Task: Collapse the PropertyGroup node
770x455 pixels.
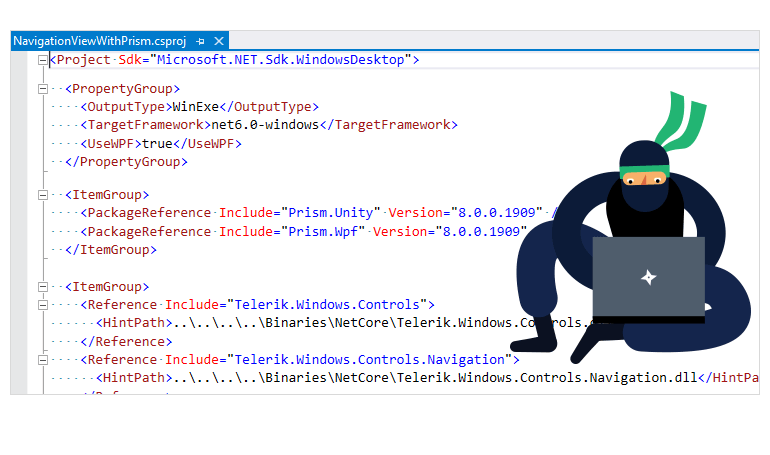Action: [43, 89]
